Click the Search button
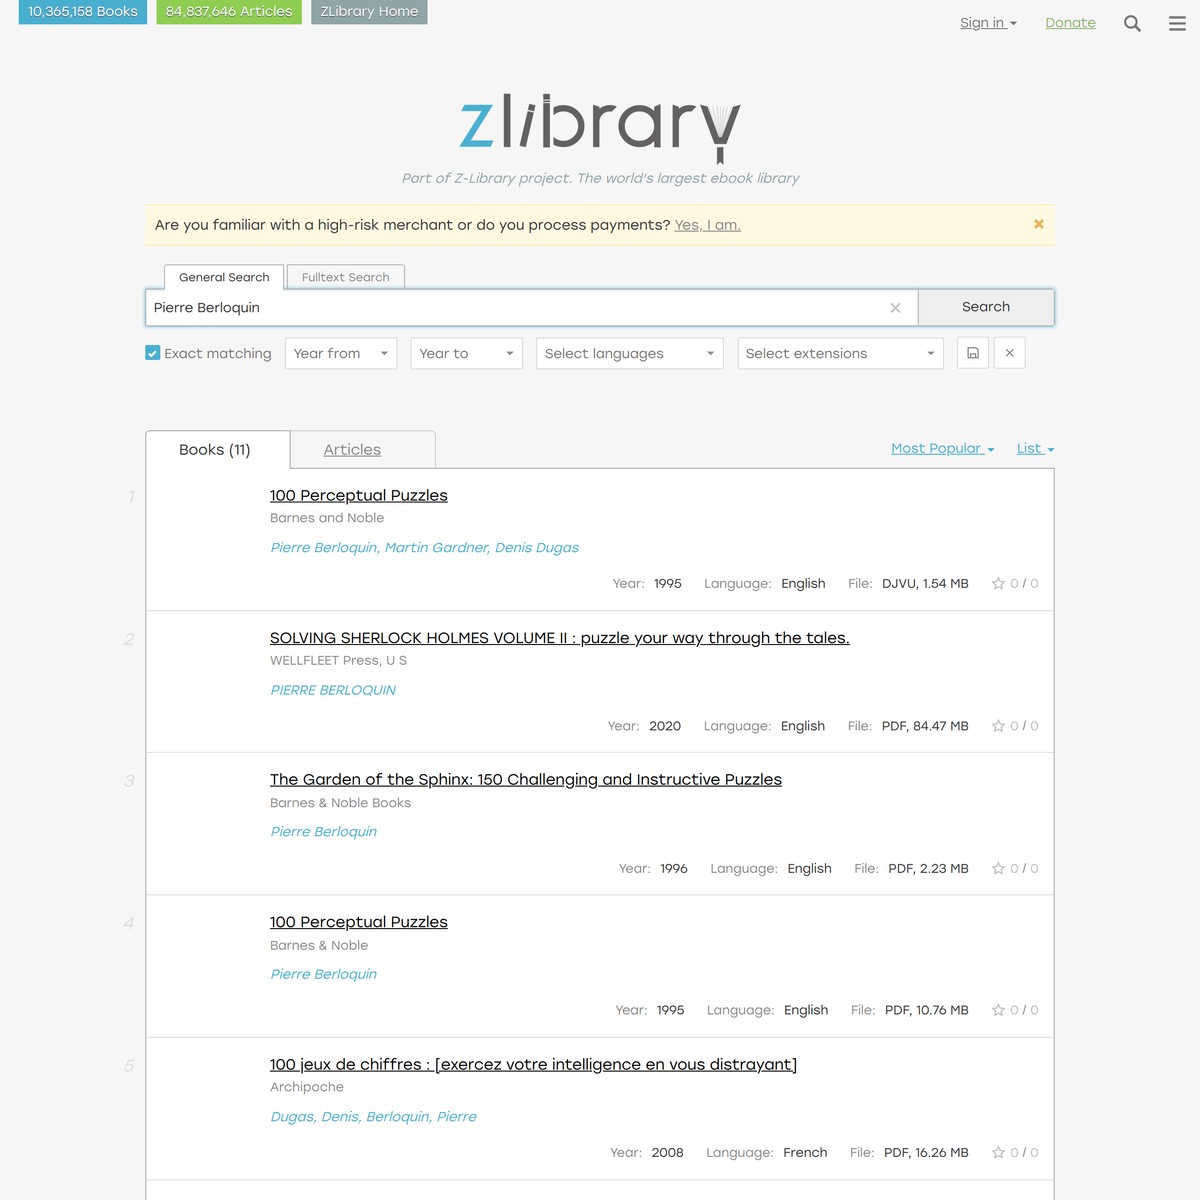 pyautogui.click(x=985, y=307)
